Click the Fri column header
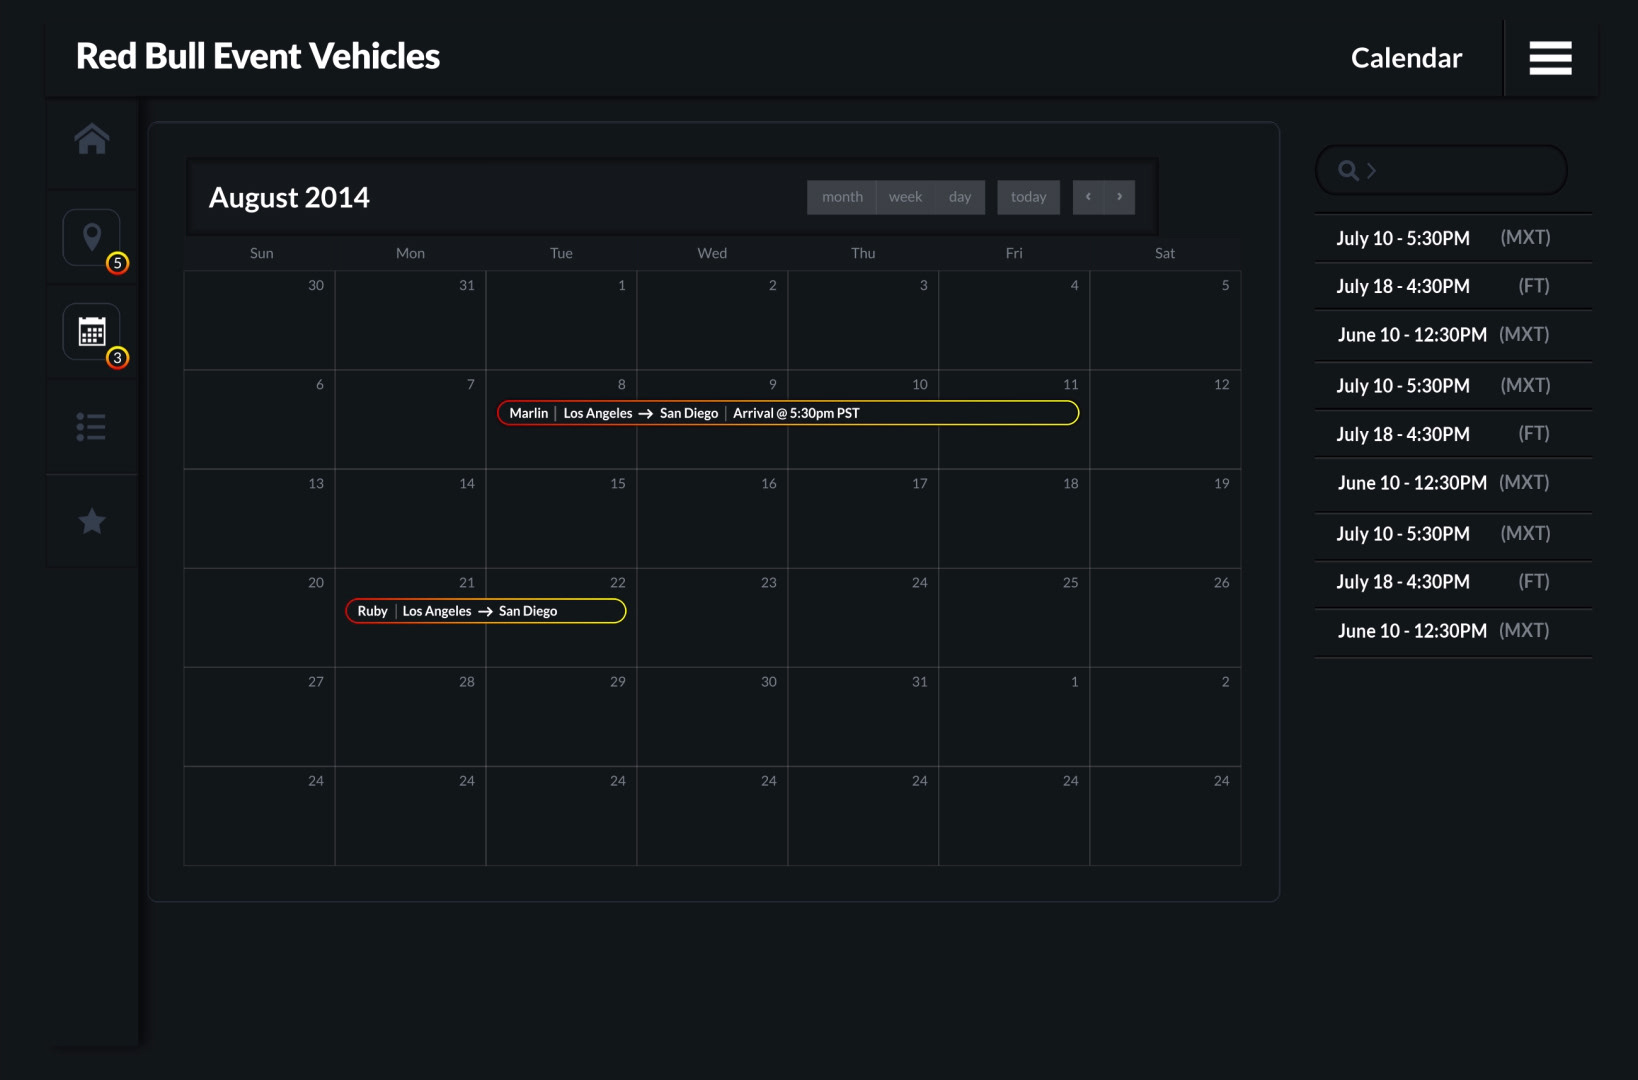The image size is (1638, 1080). click(x=1014, y=254)
